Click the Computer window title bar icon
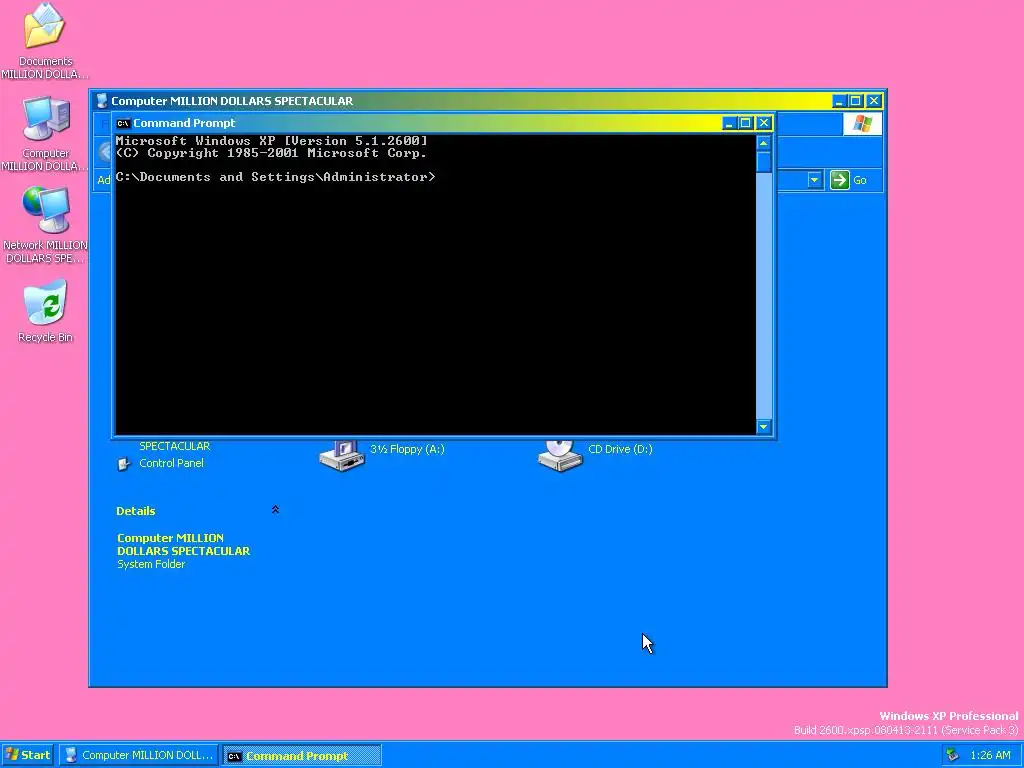 click(101, 101)
